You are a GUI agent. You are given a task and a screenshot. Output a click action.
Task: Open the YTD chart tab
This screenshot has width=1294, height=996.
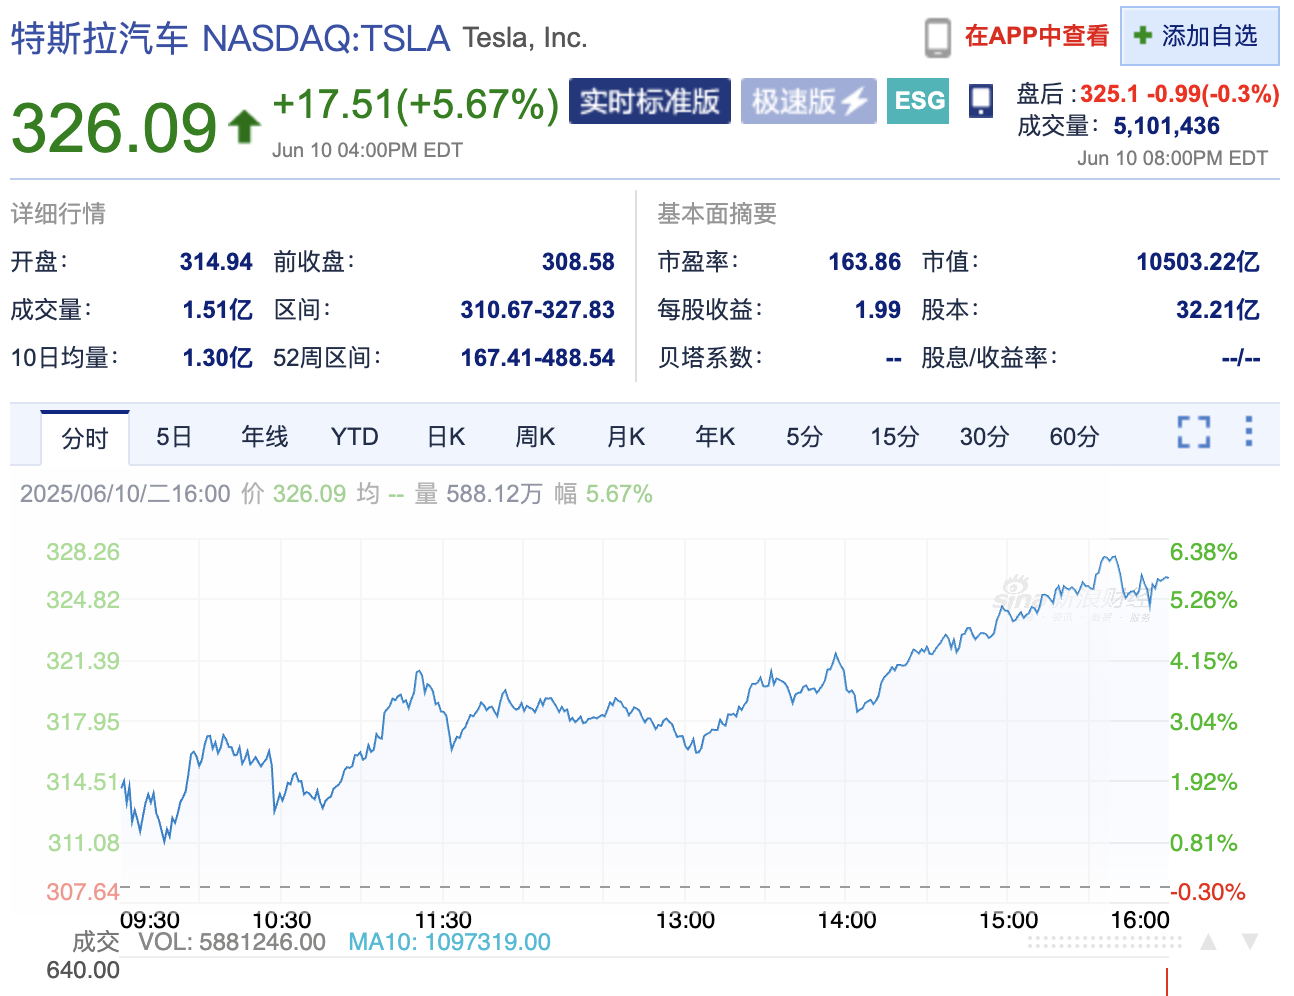click(x=353, y=436)
